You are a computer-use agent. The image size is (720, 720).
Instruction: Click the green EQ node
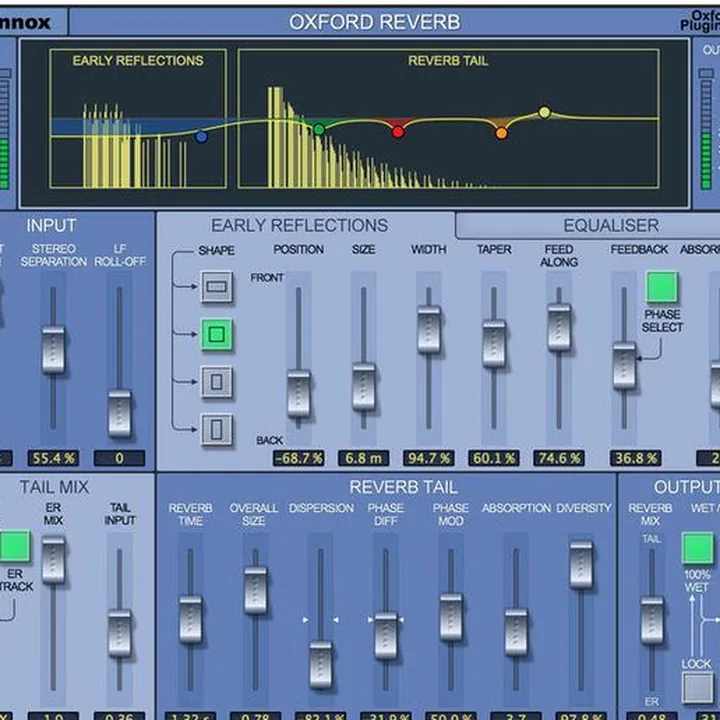[319, 129]
